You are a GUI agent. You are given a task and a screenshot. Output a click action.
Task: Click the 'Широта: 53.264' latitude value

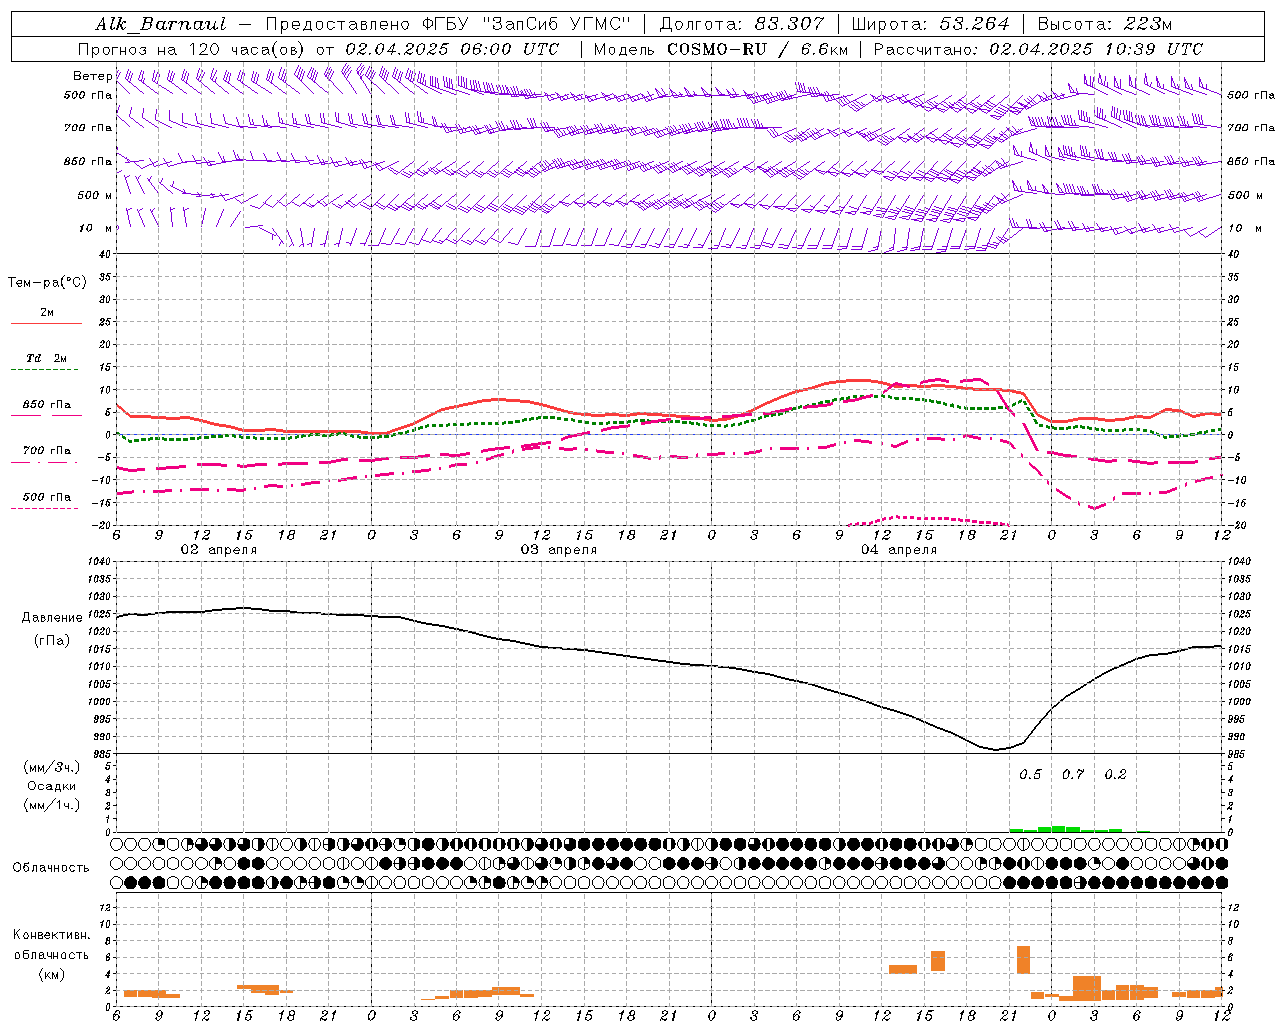click(930, 24)
